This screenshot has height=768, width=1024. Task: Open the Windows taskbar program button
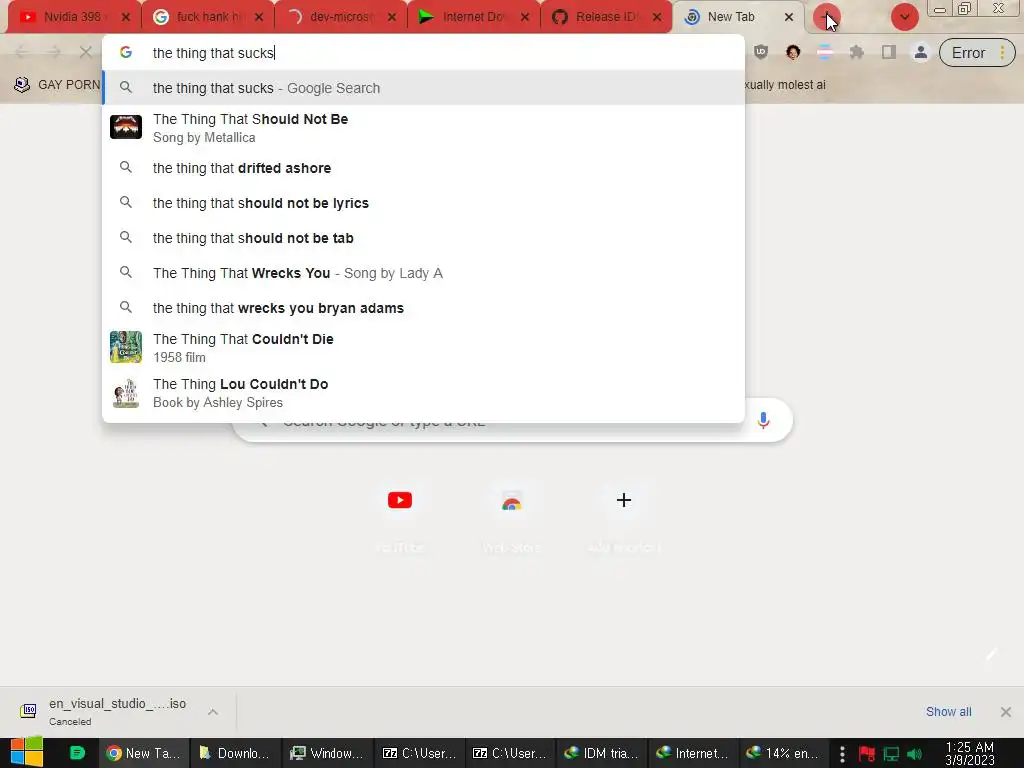point(327,753)
